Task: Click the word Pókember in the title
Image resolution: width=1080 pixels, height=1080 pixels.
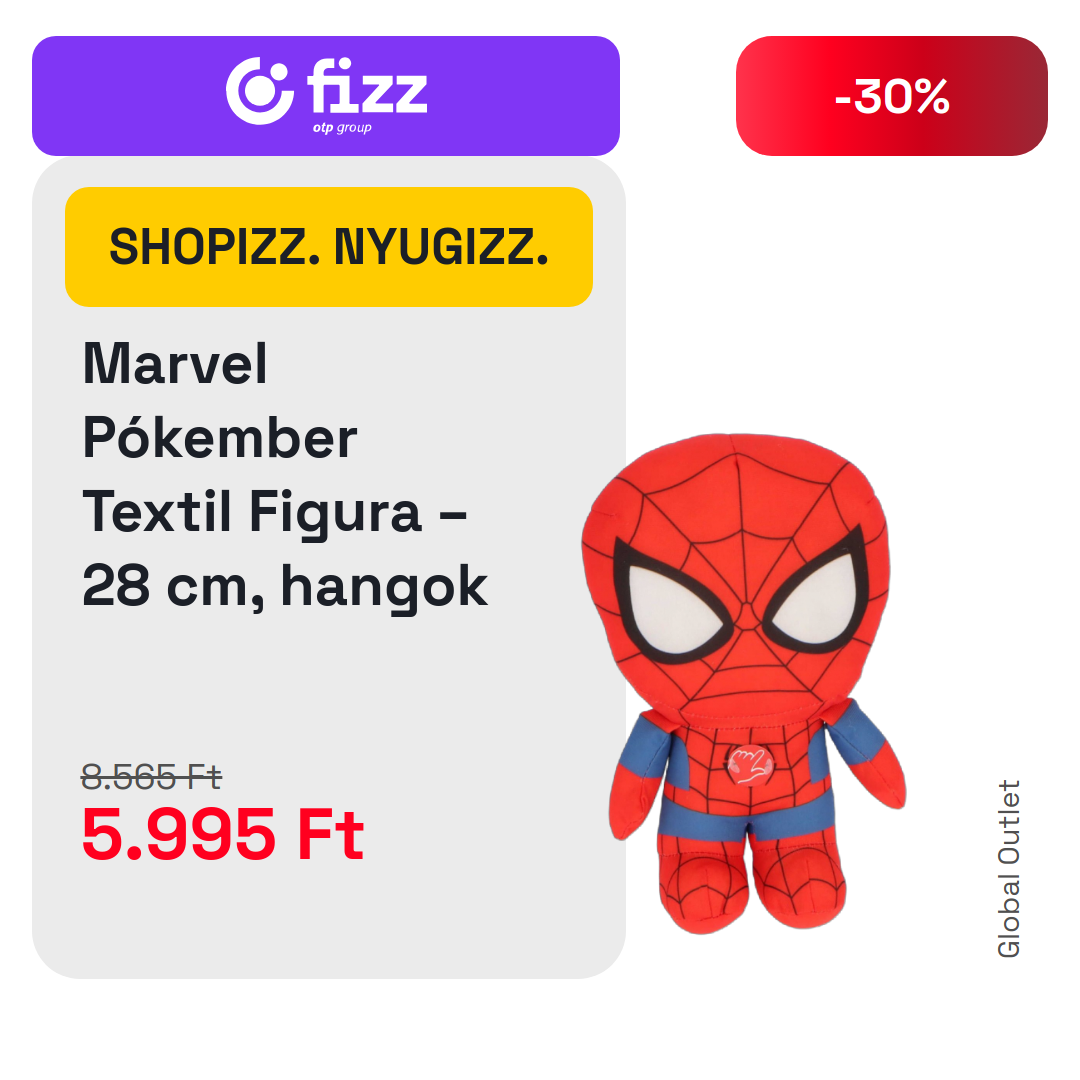Action: click(x=220, y=438)
